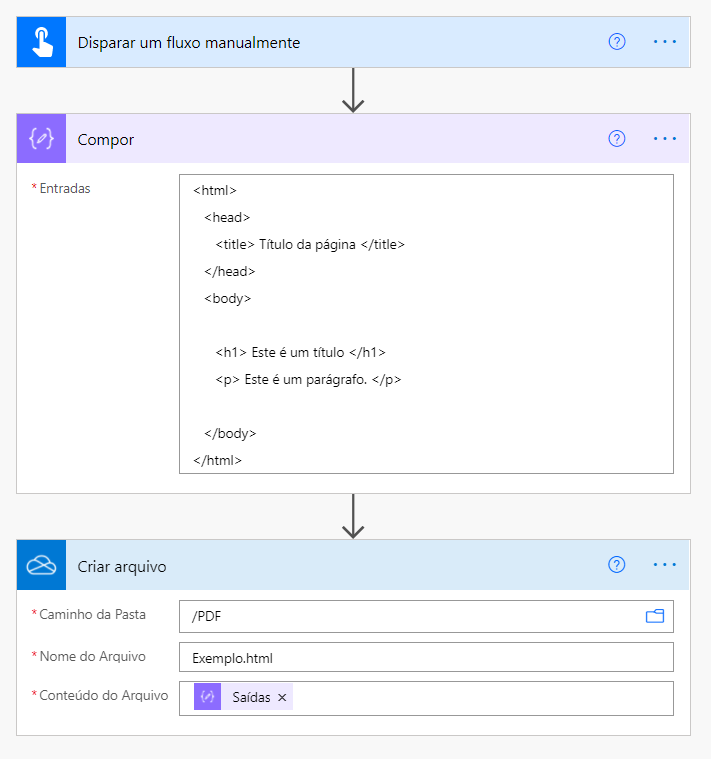711x759 pixels.
Task: Expand the Disparar um fluxo manualmente trigger
Action: 189,43
